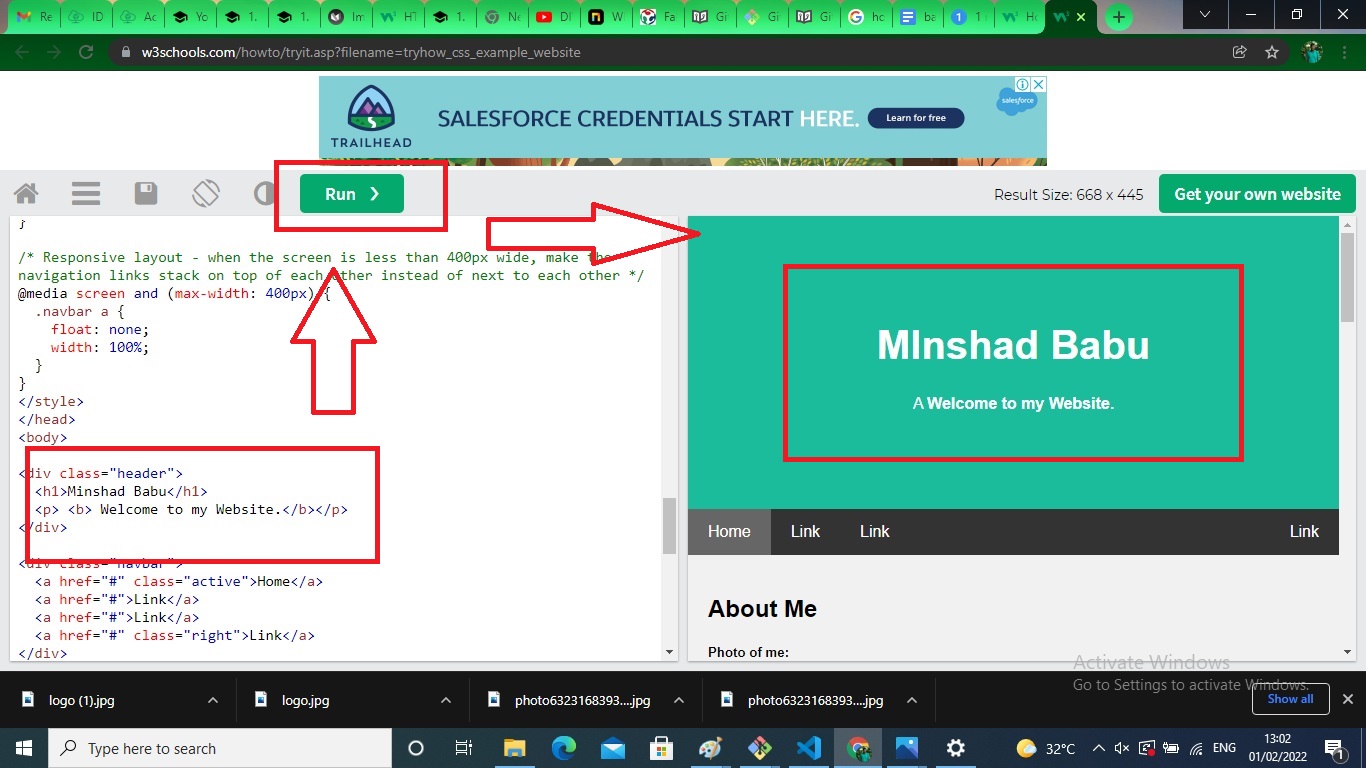Change result orientation with the rotate icon

tap(206, 193)
